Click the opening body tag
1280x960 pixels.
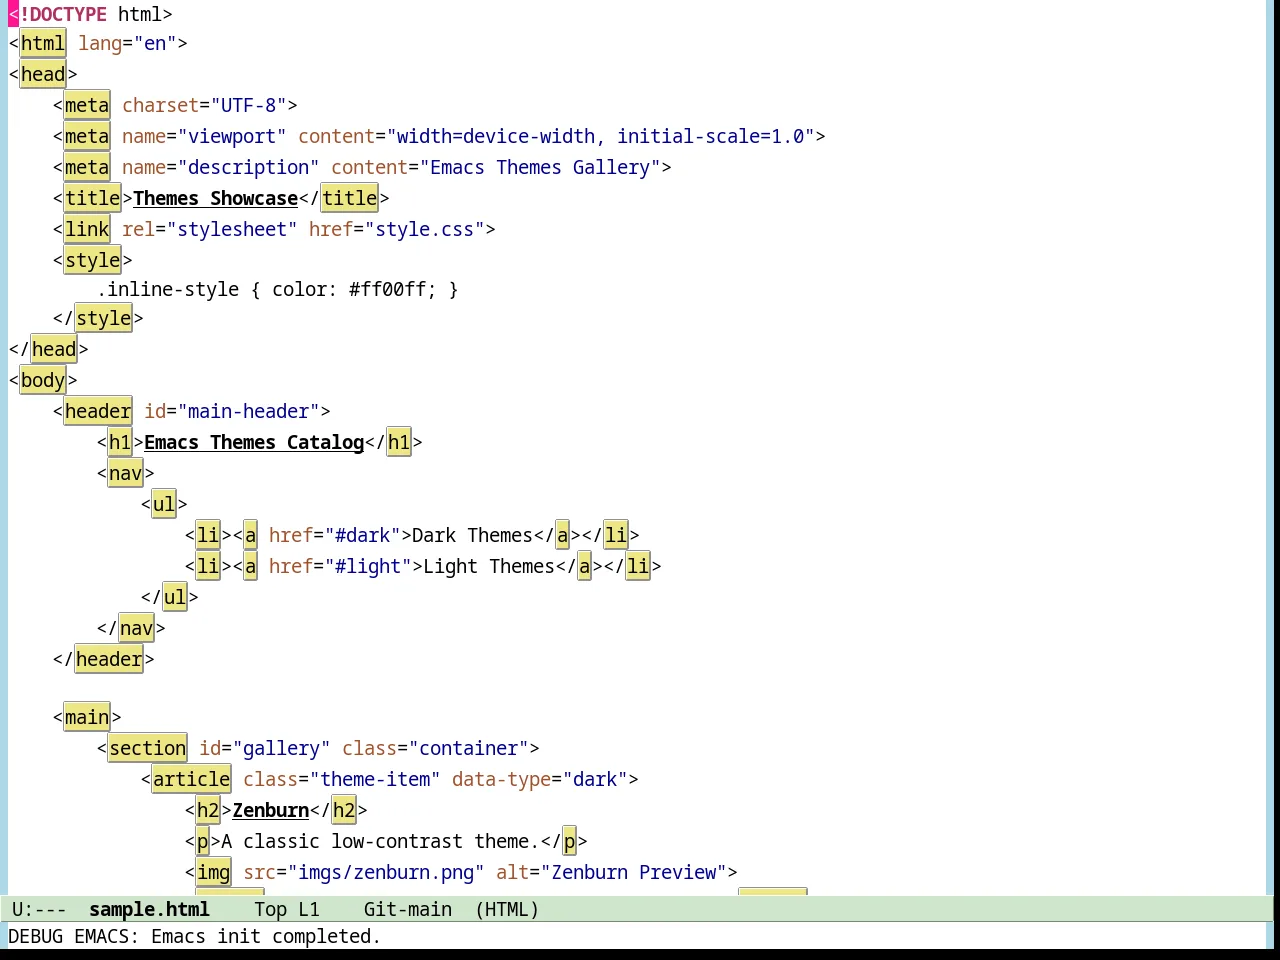coord(43,380)
